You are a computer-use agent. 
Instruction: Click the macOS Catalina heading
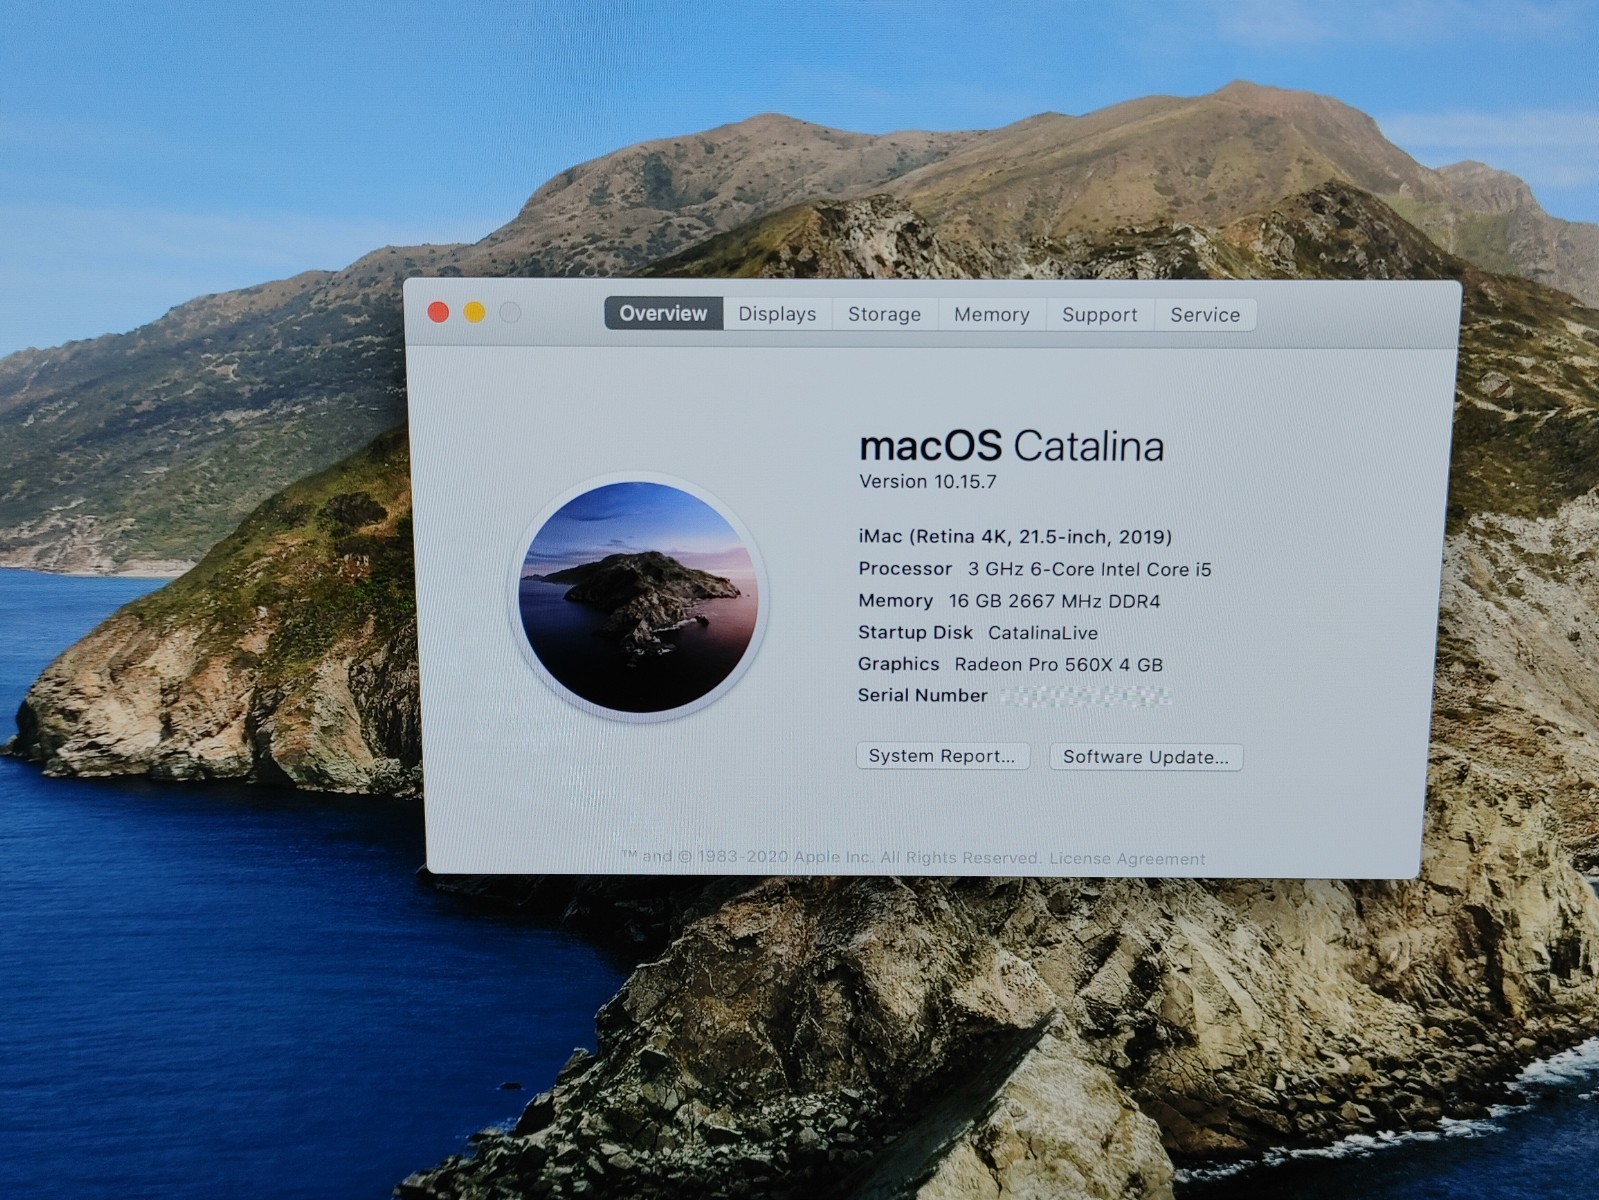coord(1011,445)
